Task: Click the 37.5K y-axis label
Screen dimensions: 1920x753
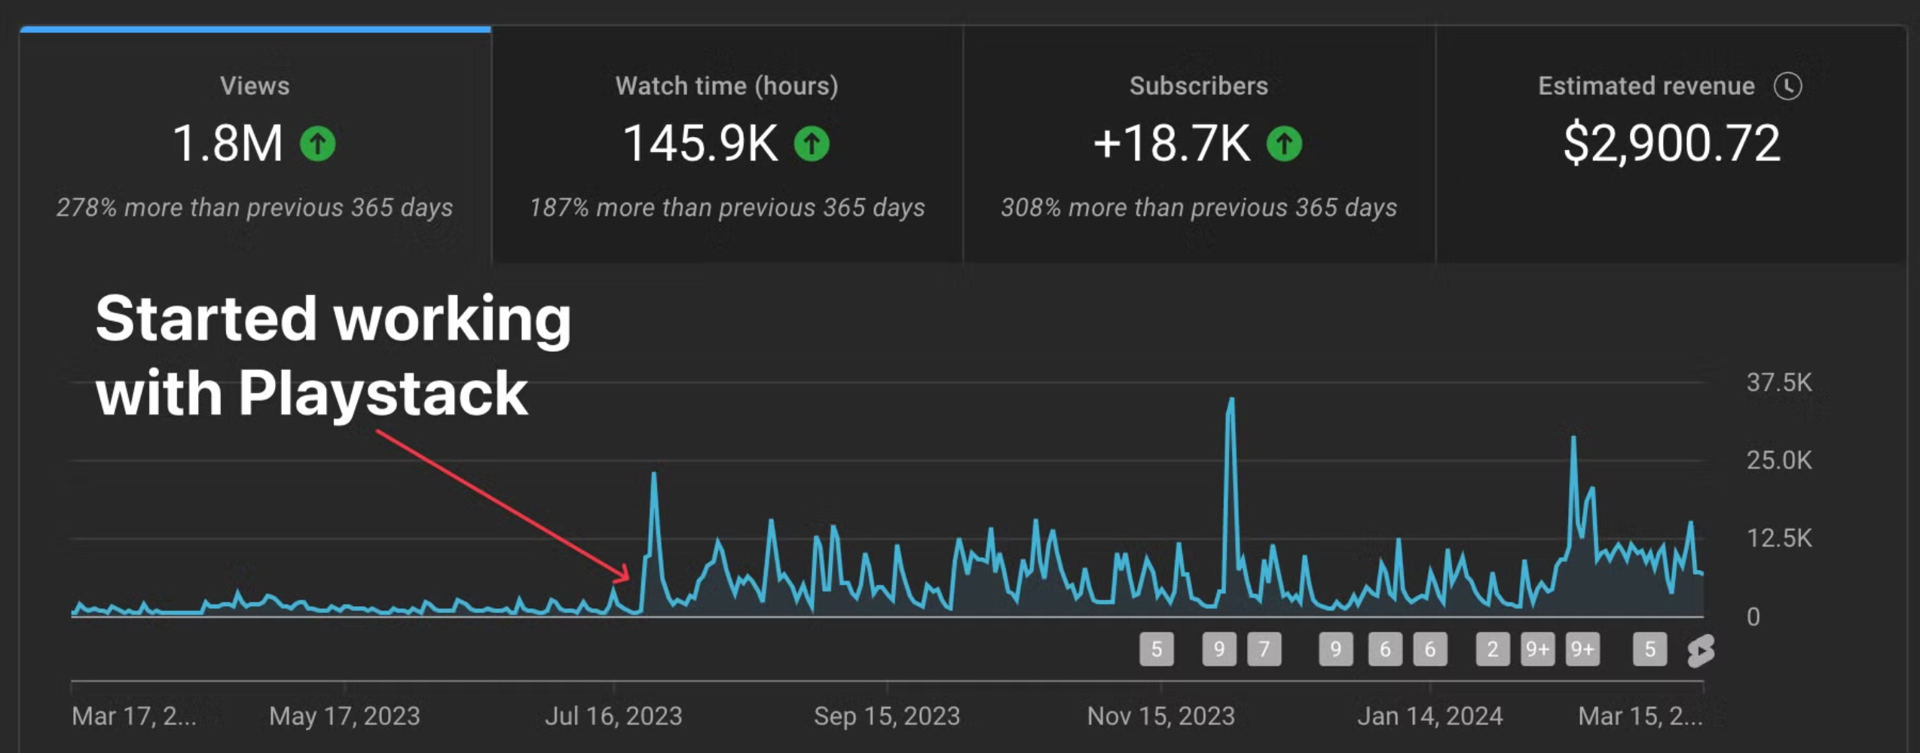Action: pos(1779,382)
